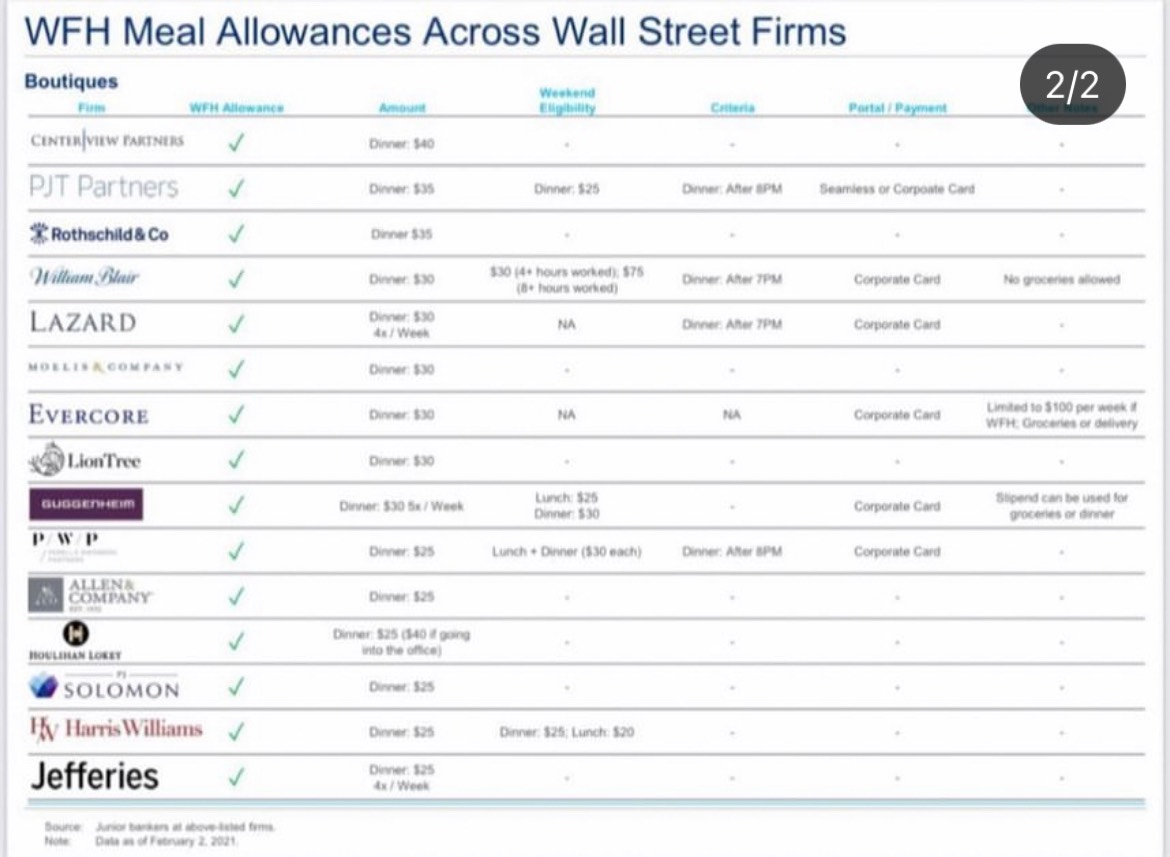Screen dimensions: 1170x857
Task: Click the checkmark in Jefferies row
Action: coord(237,777)
